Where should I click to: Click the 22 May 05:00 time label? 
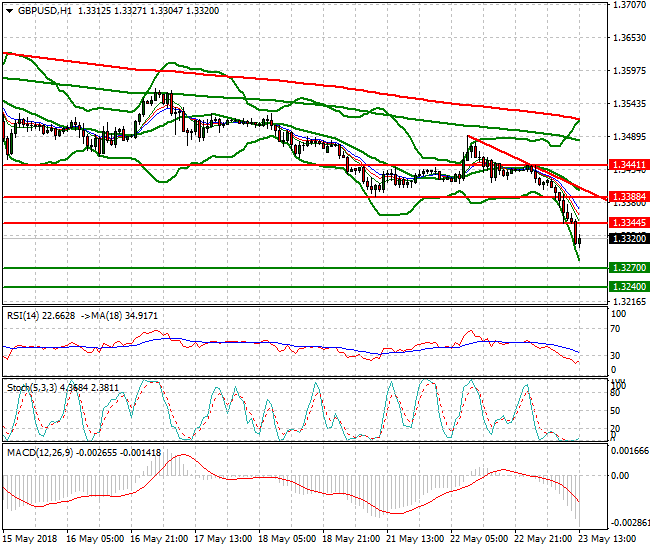[479, 539]
